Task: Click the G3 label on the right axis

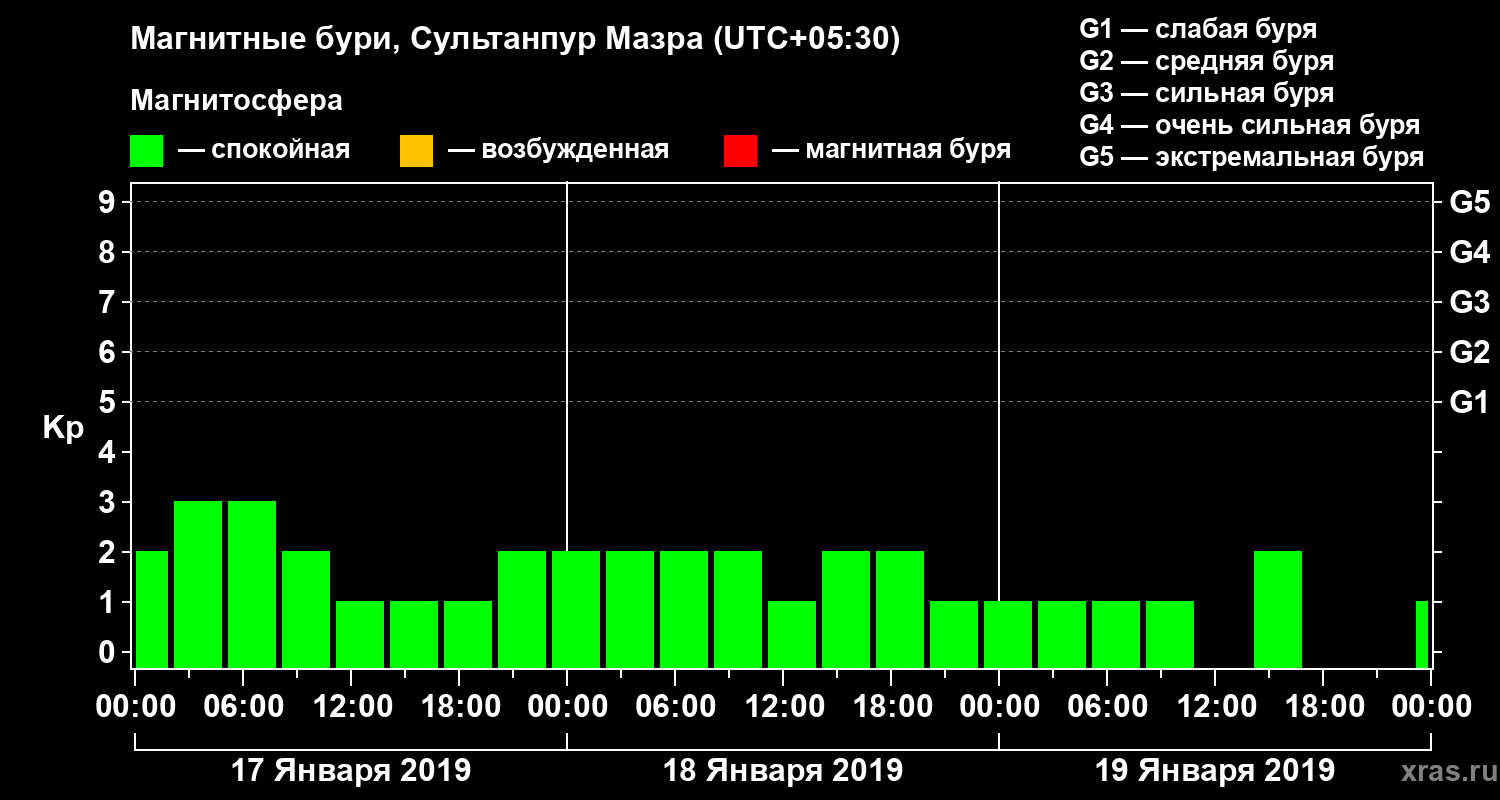Action: 1469,303
